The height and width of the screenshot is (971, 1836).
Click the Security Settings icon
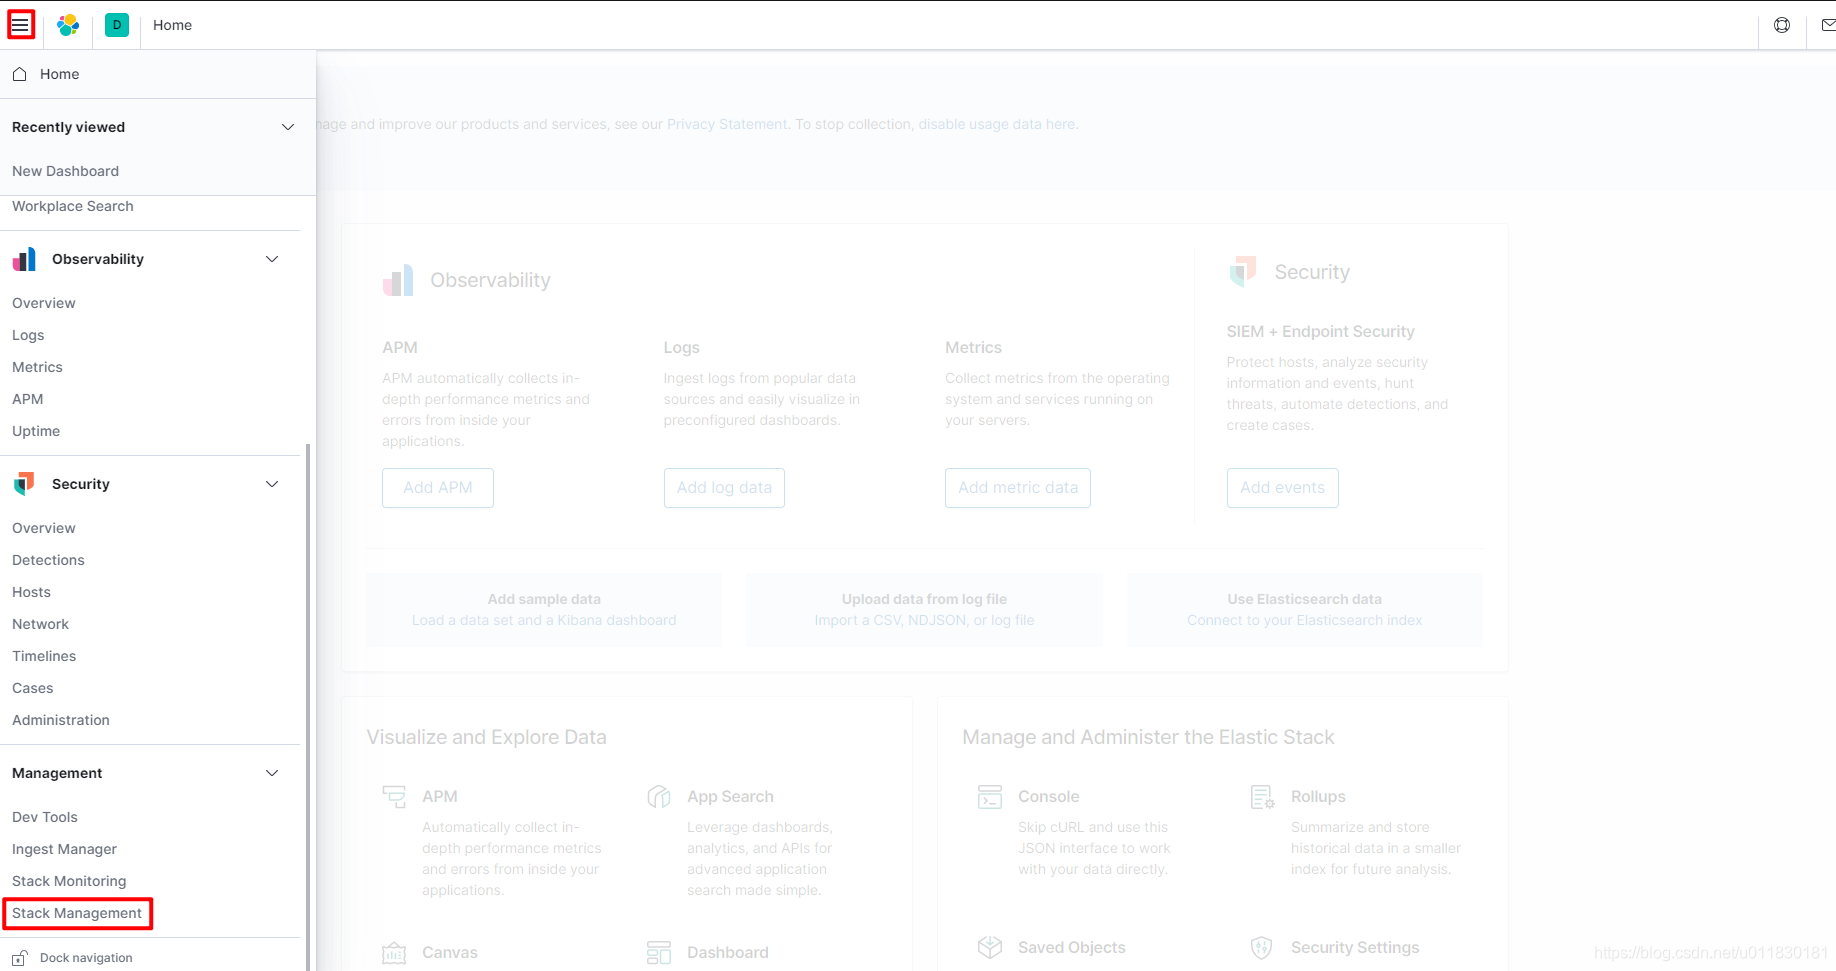coord(1263,947)
